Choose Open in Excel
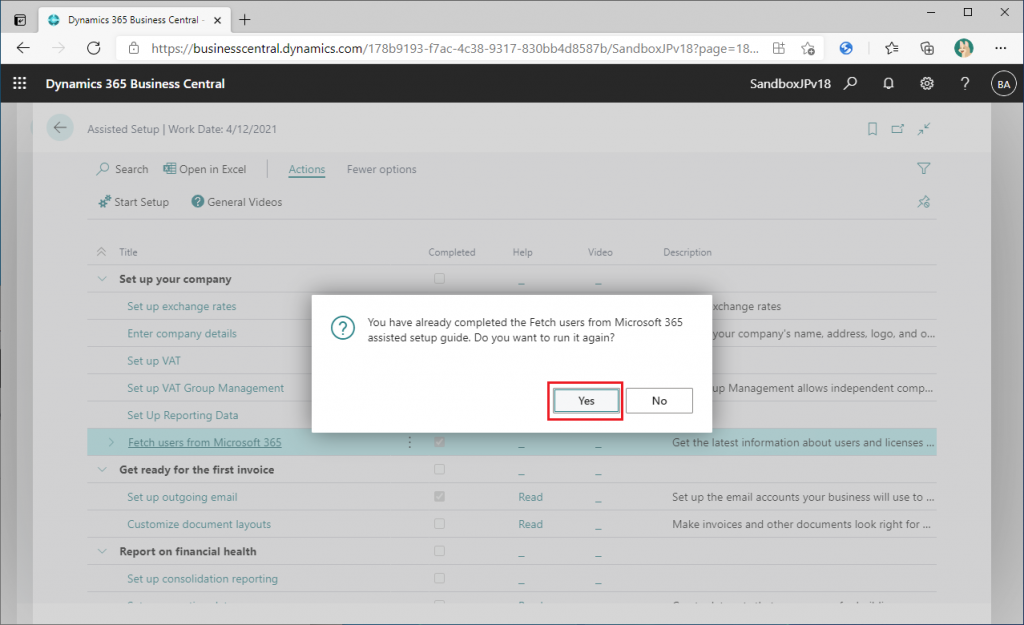Screen dimensions: 1024x625 point(205,169)
